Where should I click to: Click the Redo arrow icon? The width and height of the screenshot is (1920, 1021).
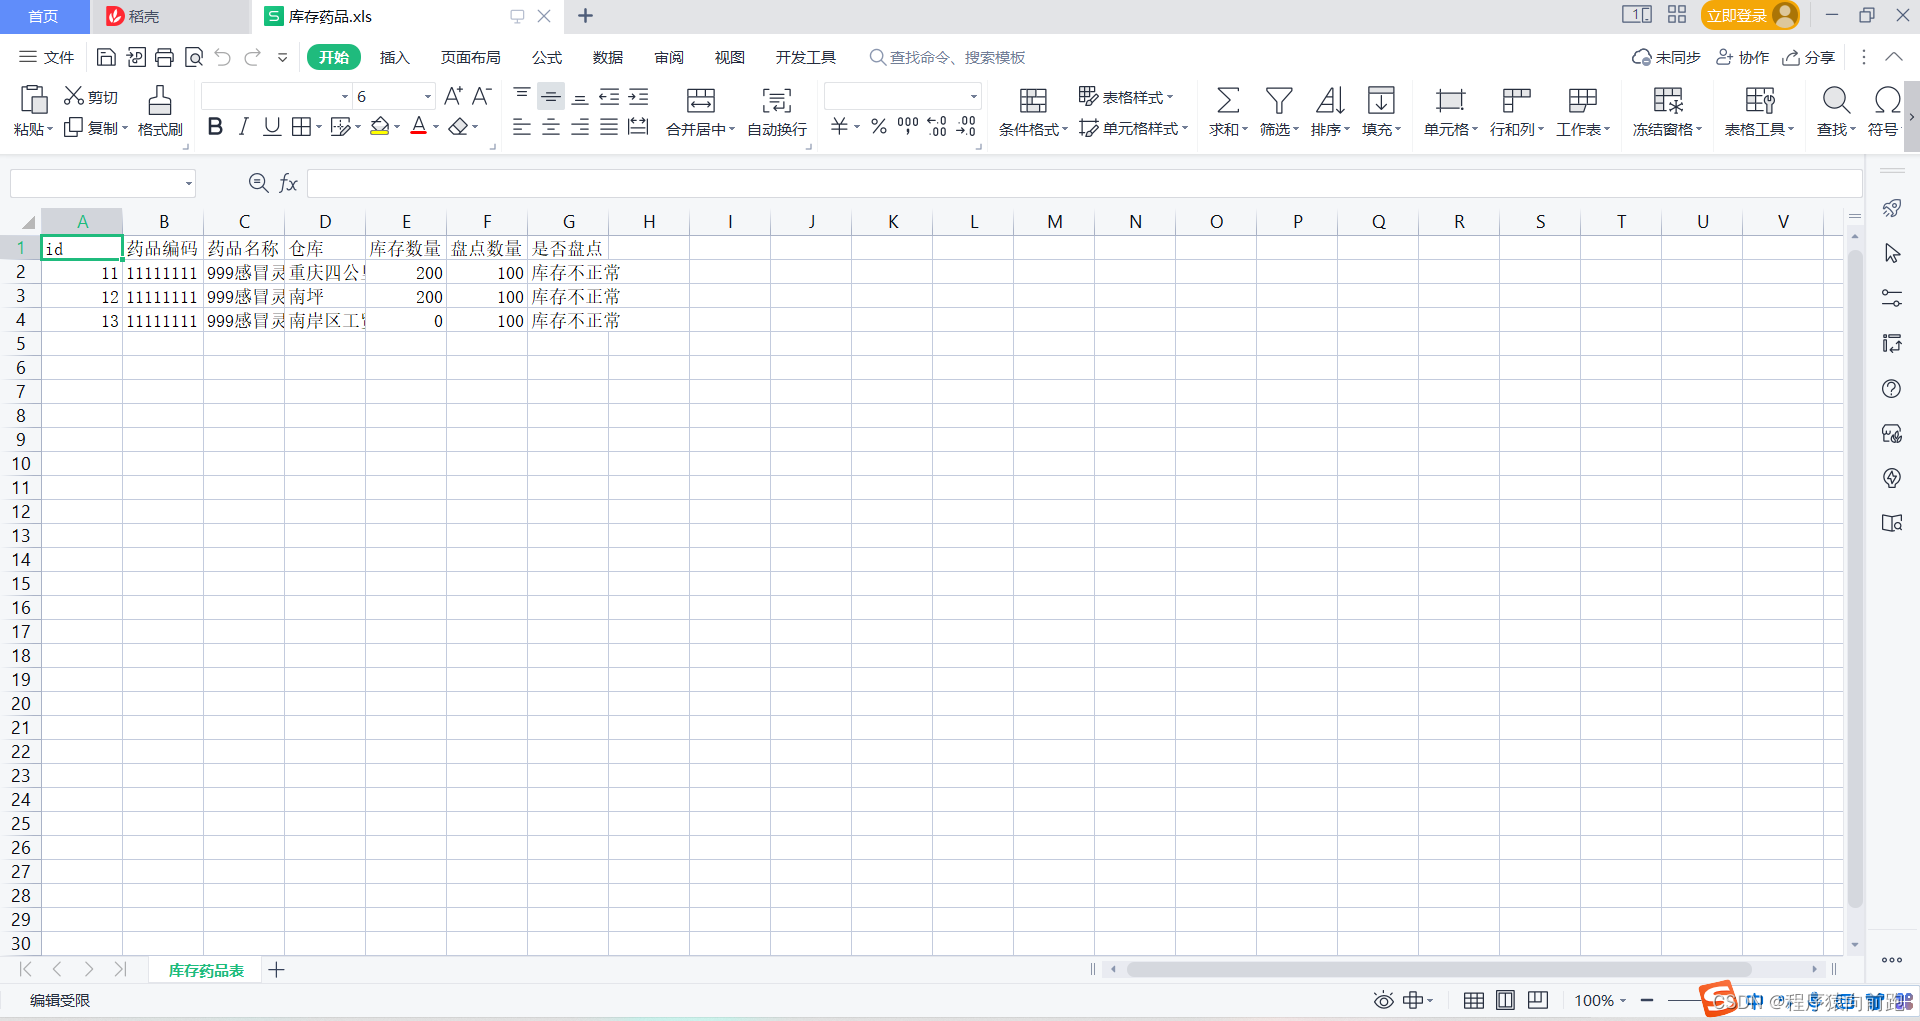point(253,57)
